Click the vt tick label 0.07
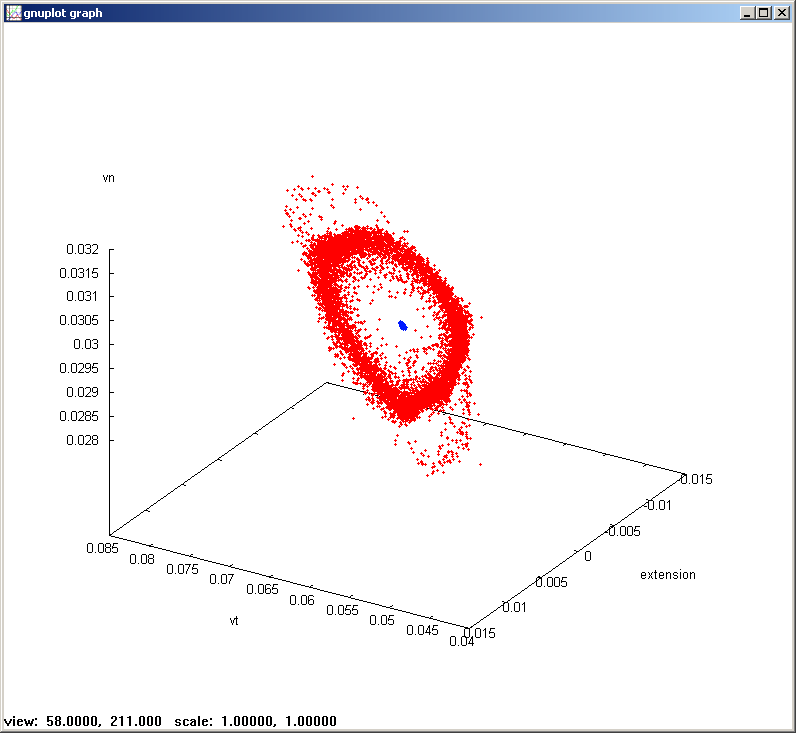The image size is (796, 733). [222, 579]
